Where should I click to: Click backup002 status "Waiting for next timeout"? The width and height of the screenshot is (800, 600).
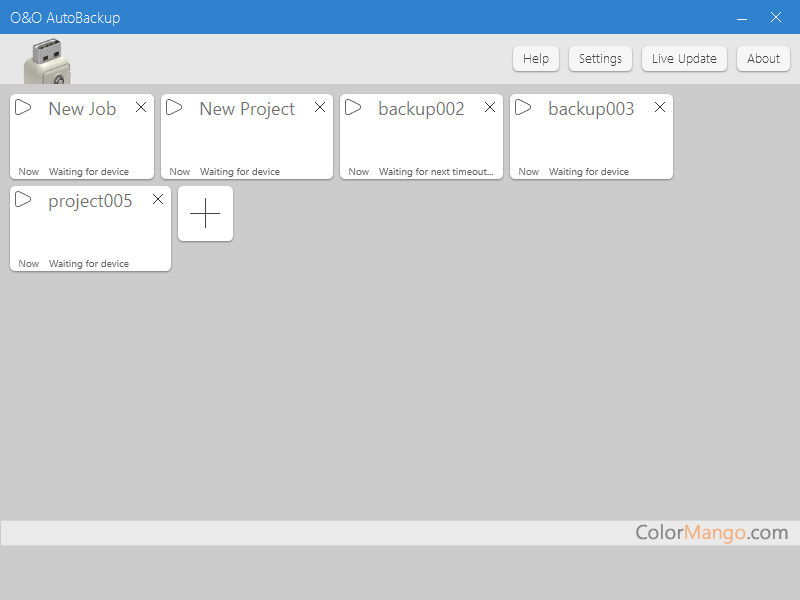pyautogui.click(x=436, y=172)
